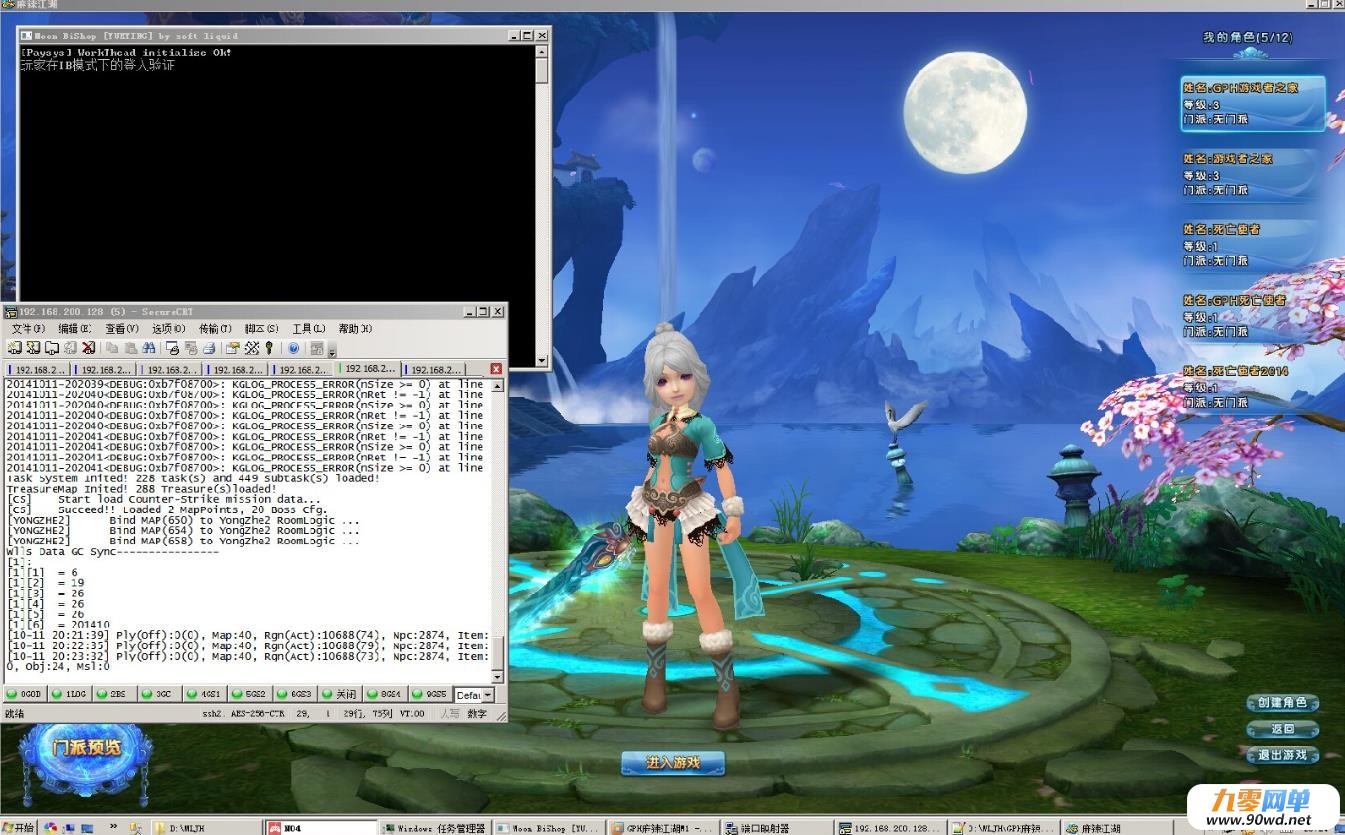Click the SecureCRT terminal scrollbar up arrow
This screenshot has height=835, width=1345.
click(499, 384)
